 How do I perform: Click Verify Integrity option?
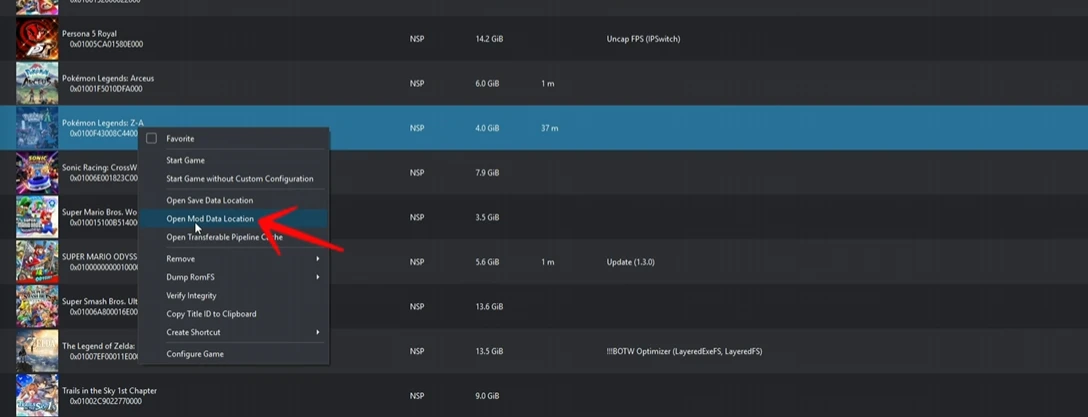tap(191, 296)
